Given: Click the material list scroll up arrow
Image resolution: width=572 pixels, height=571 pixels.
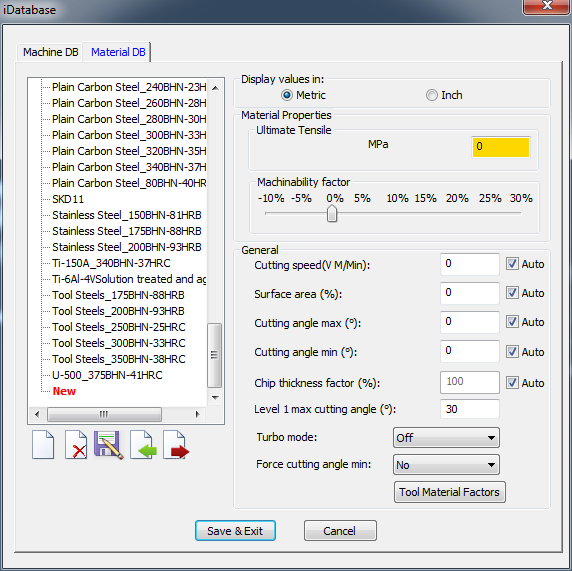Looking at the screenshot, I should 215,88.
